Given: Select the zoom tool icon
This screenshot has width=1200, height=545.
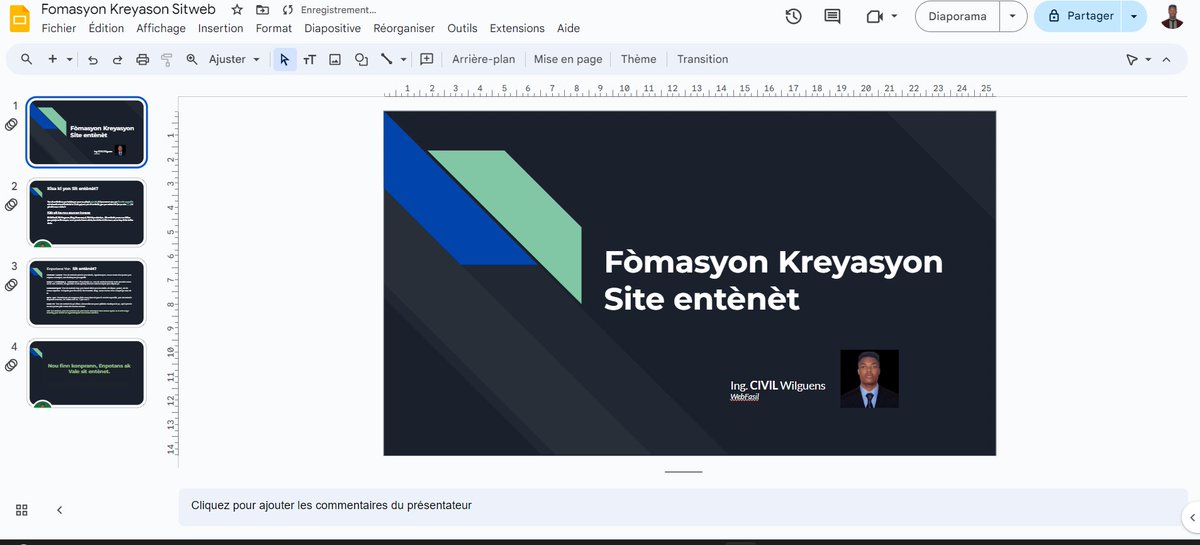Looking at the screenshot, I should (192, 59).
